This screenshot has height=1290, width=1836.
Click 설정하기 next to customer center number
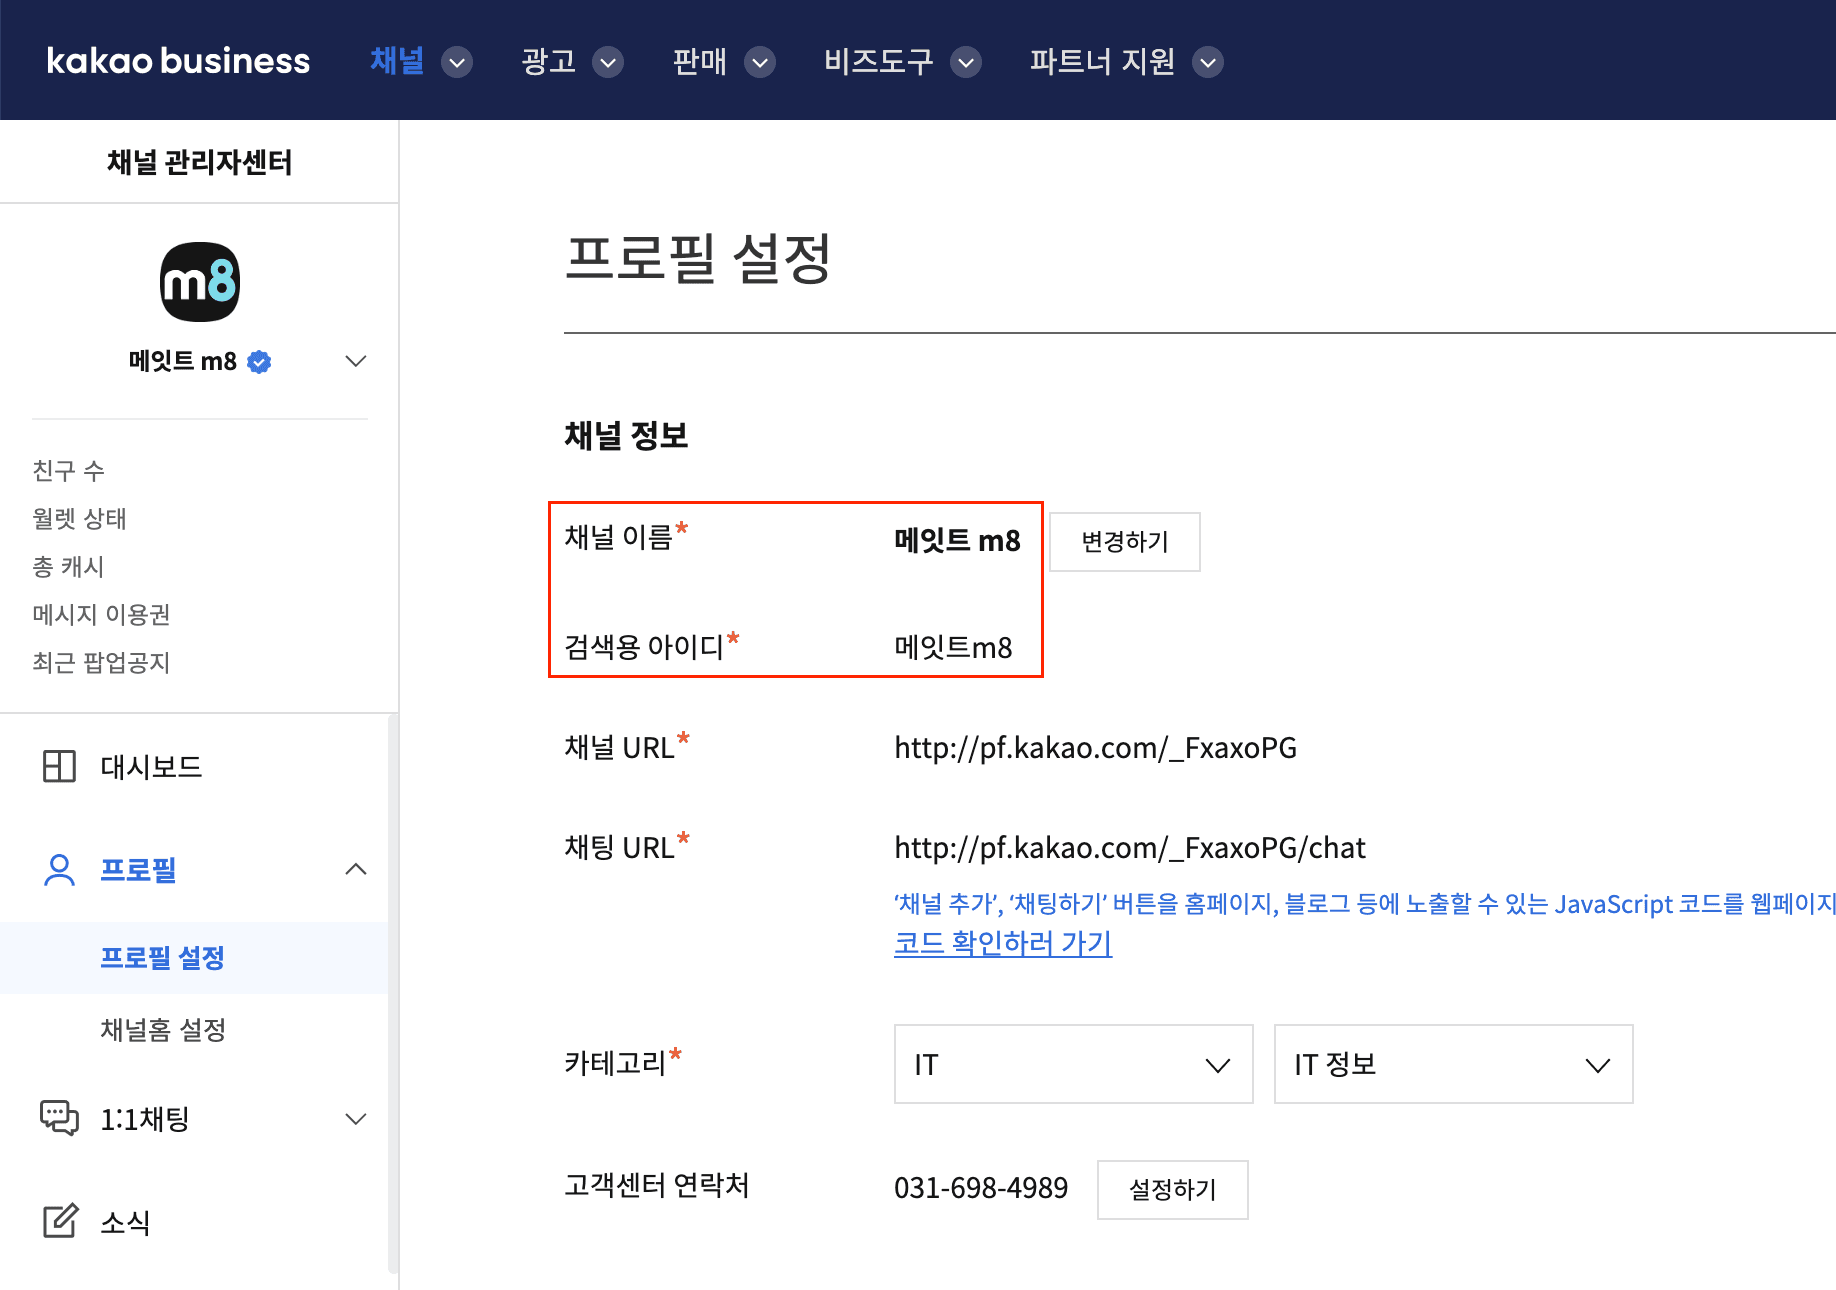[1172, 1189]
